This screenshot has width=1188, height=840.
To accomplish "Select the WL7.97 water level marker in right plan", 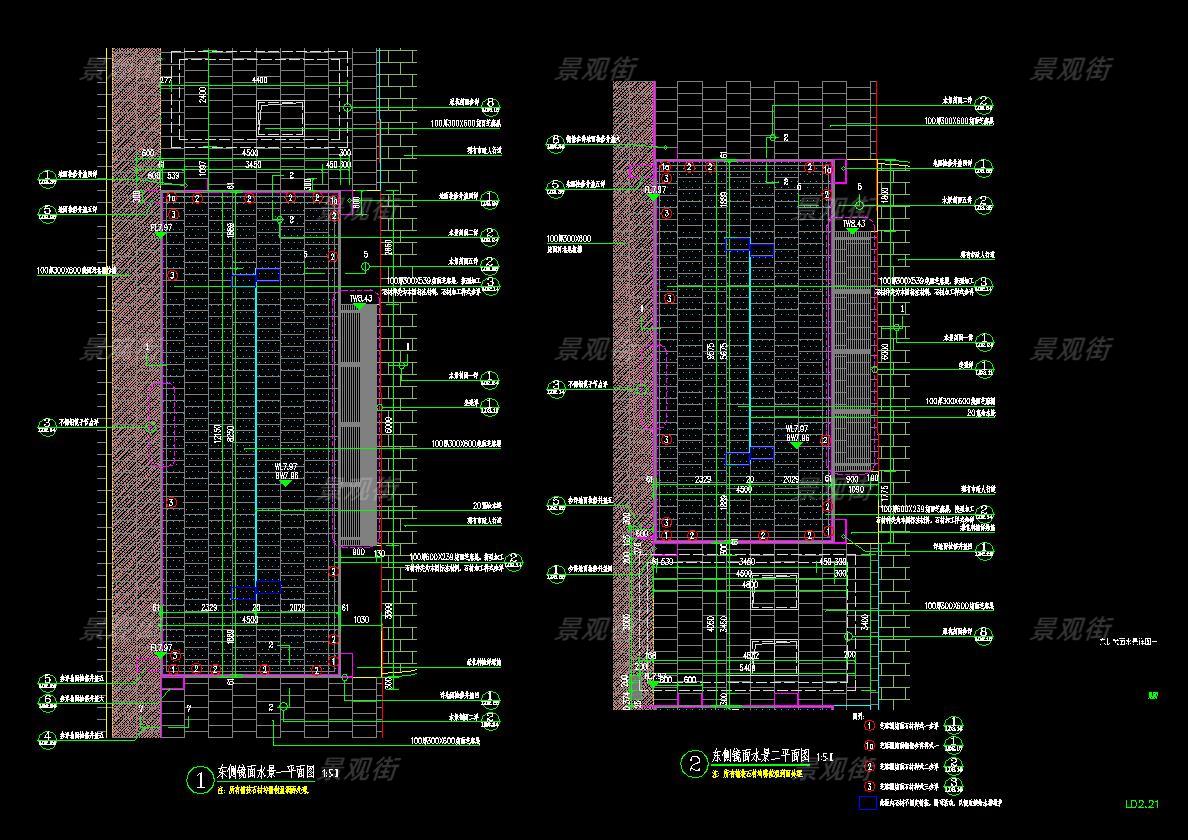I will coord(797,429).
